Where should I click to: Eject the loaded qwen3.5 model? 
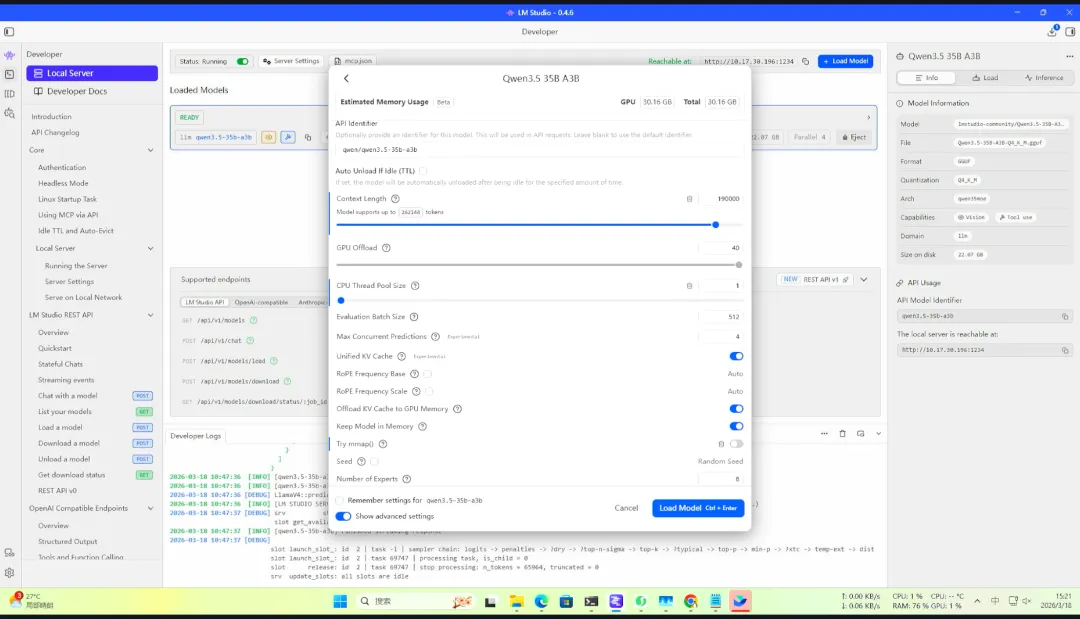(854, 138)
